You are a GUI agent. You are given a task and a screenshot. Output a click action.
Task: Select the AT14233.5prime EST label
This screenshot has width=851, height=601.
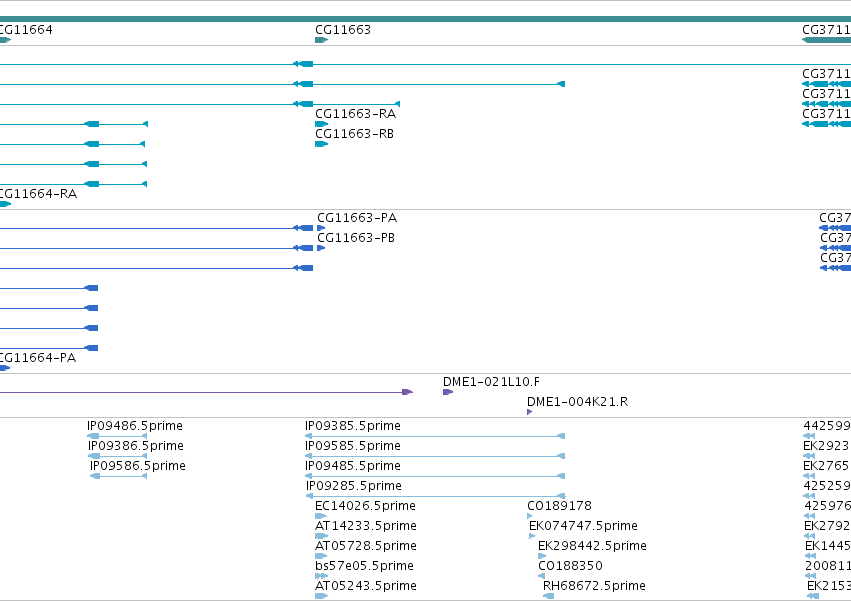click(x=366, y=526)
